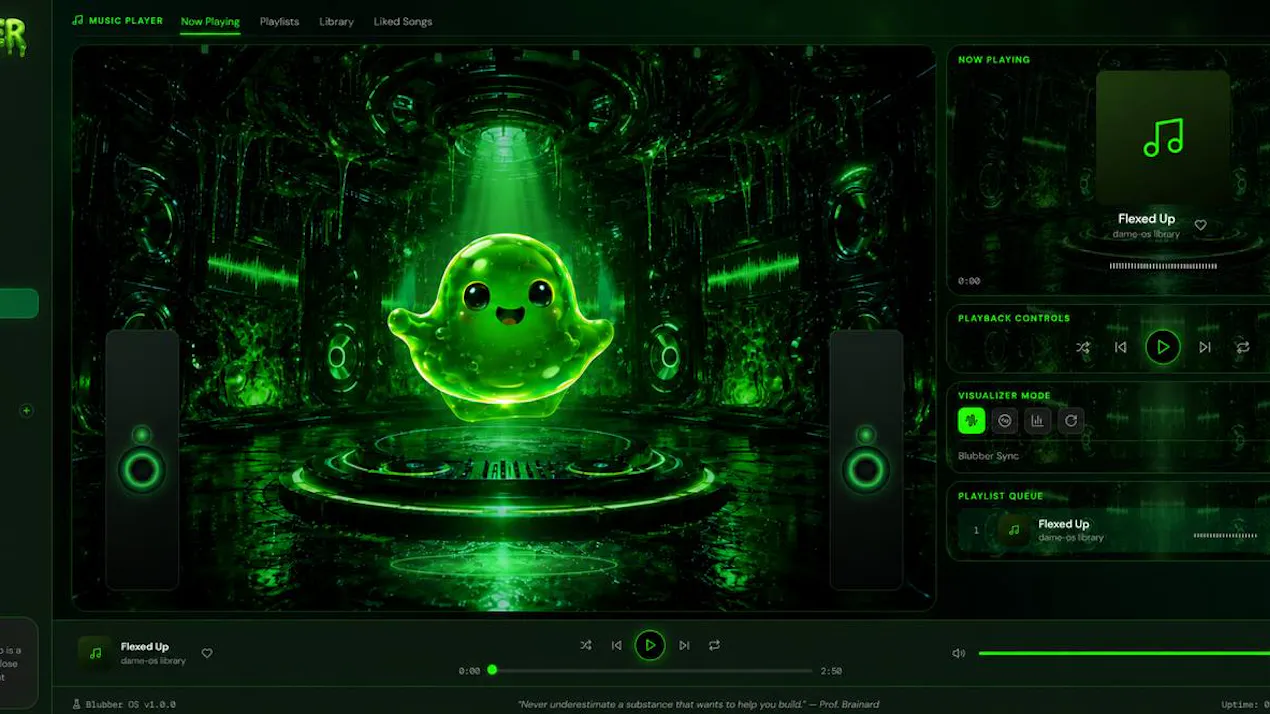
Task: Toggle repeat in the bottom player bar
Action: coord(714,645)
